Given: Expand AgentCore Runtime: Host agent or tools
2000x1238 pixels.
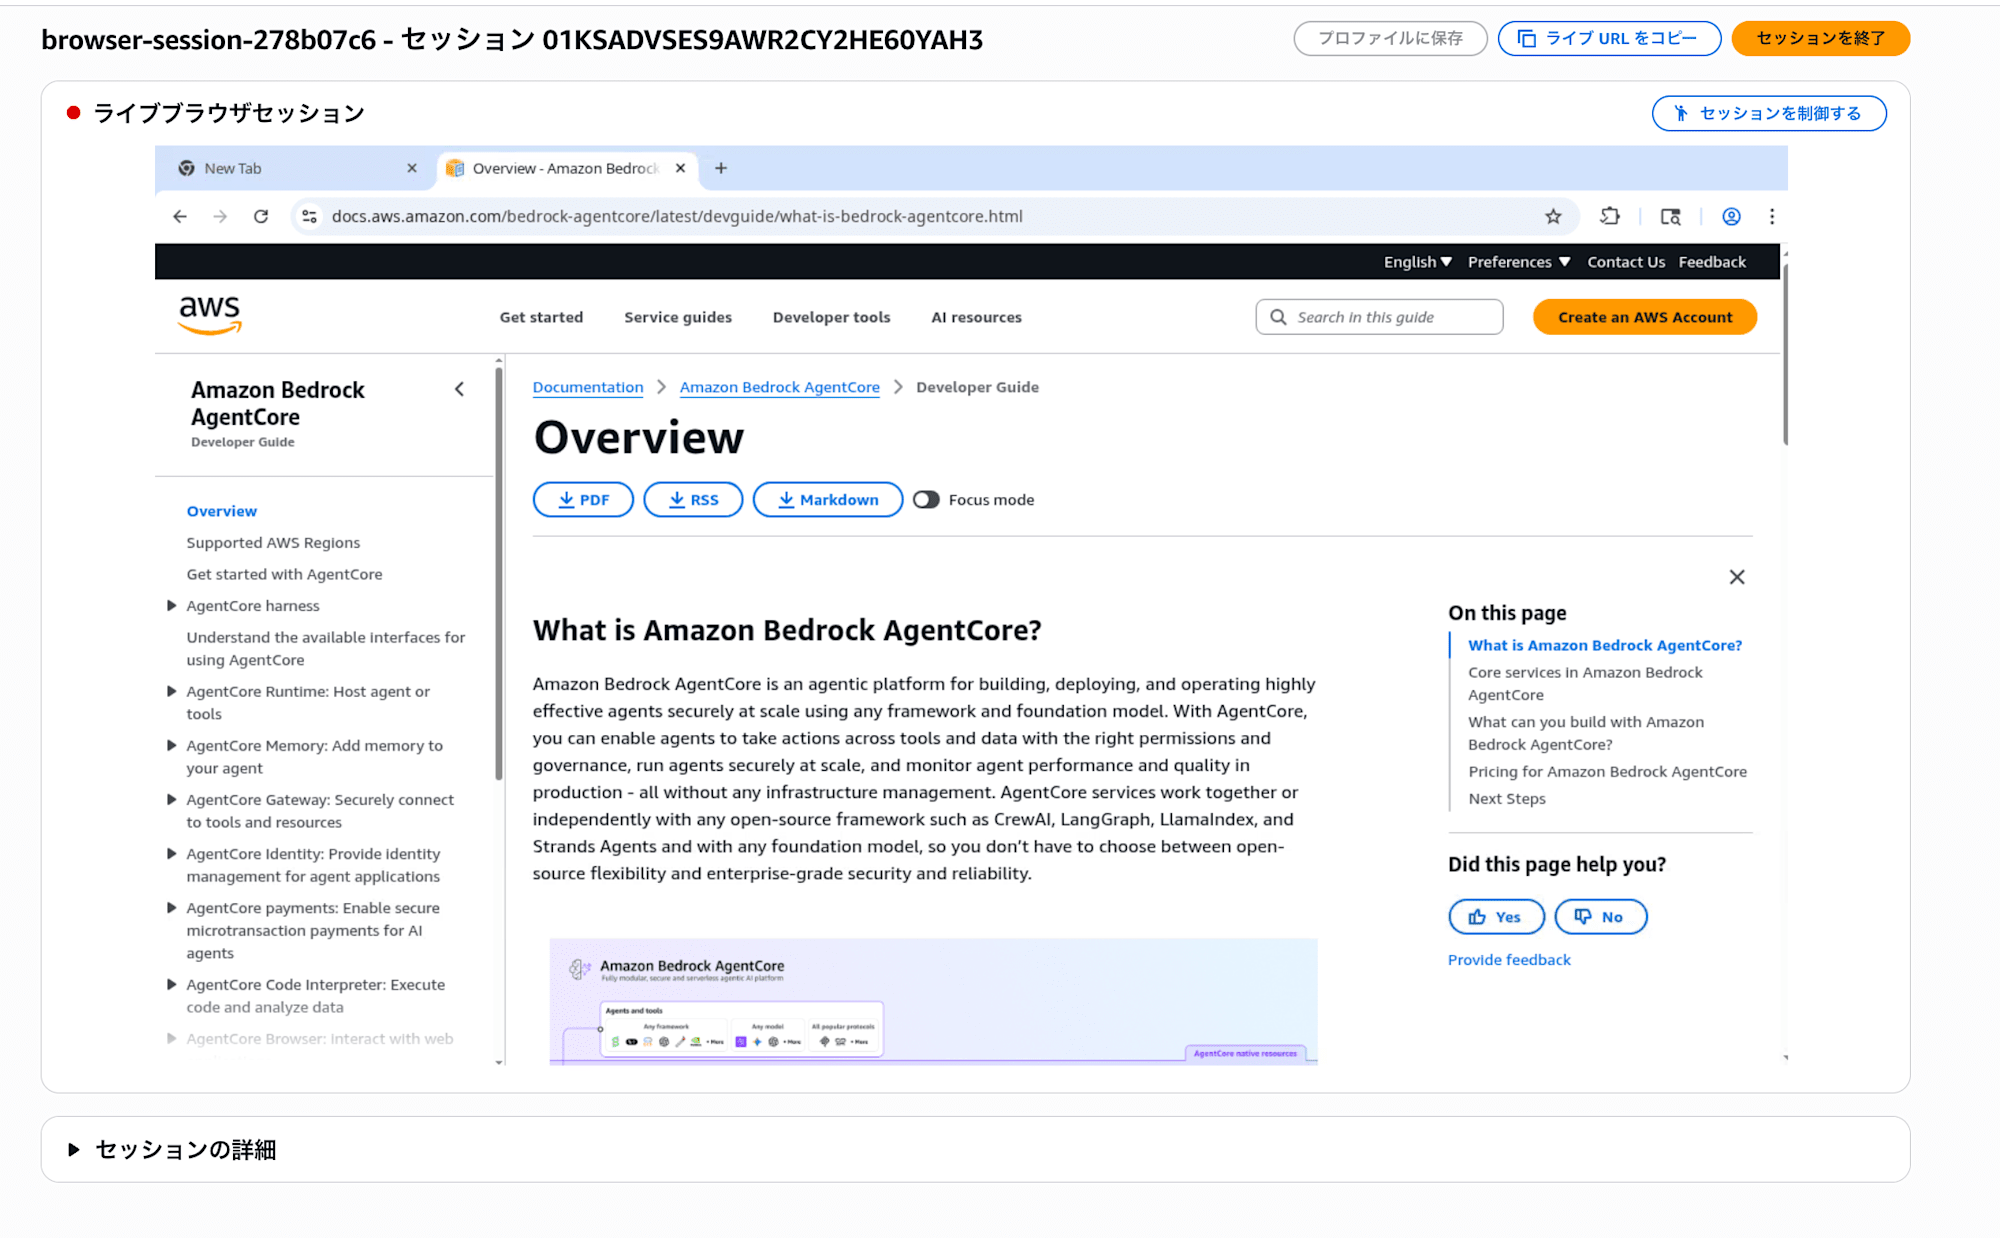Looking at the screenshot, I should (172, 692).
